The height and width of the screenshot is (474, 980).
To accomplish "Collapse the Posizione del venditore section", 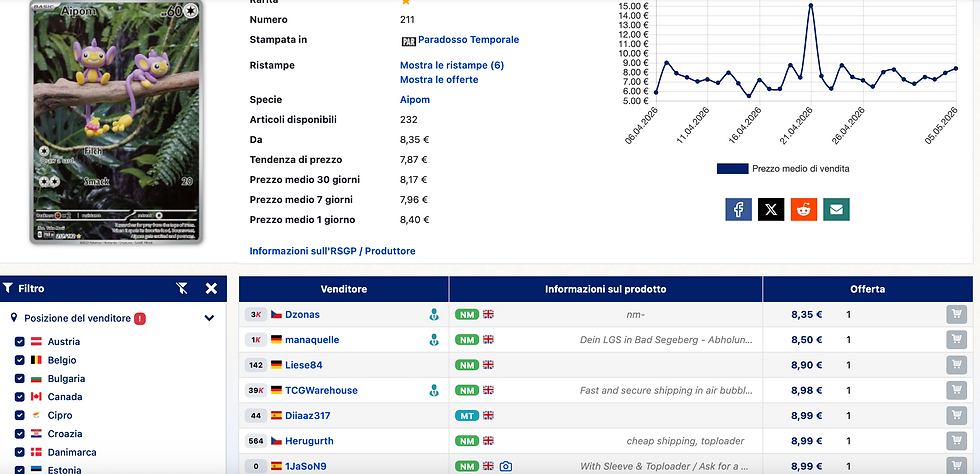I will click(209, 318).
